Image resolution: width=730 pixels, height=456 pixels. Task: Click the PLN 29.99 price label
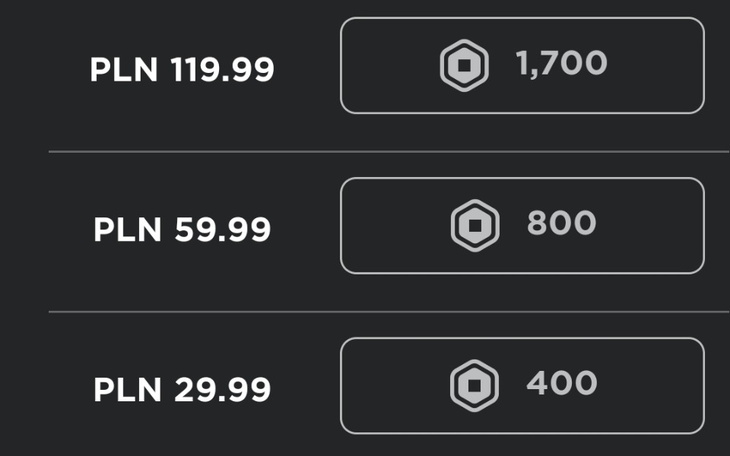pyautogui.click(x=182, y=389)
